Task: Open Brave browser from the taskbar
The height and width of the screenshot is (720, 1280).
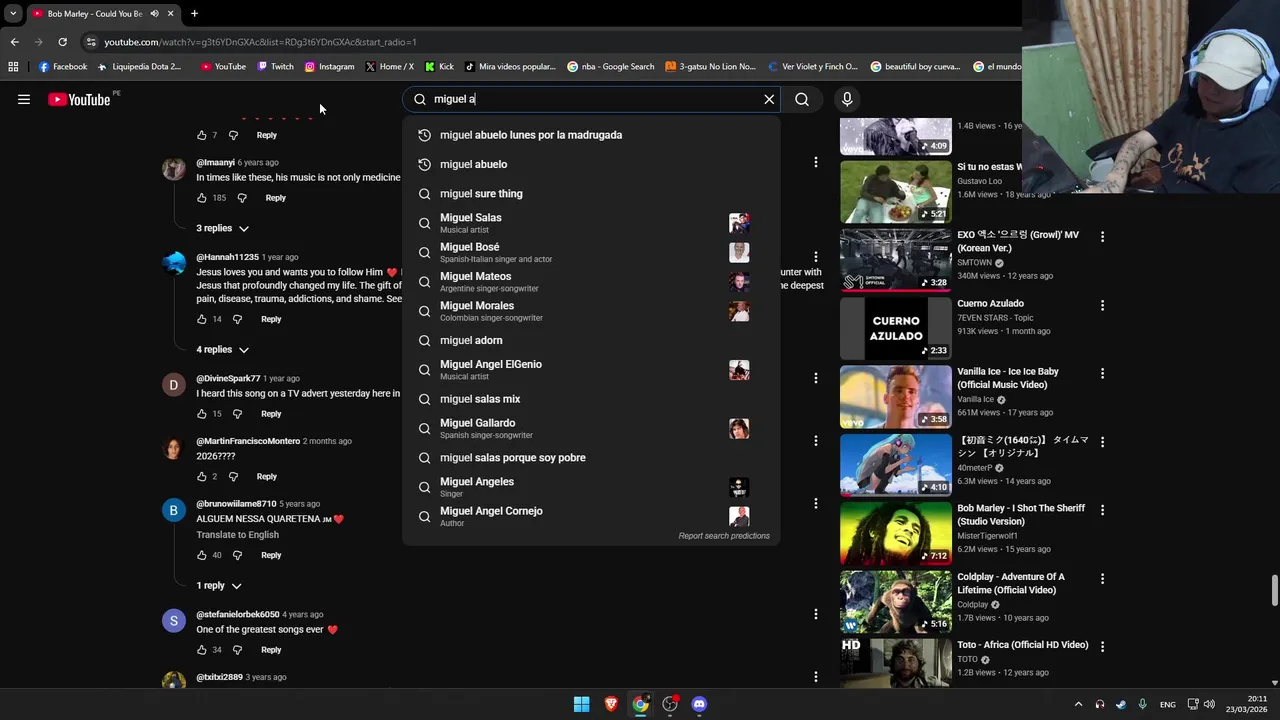Action: pos(611,704)
